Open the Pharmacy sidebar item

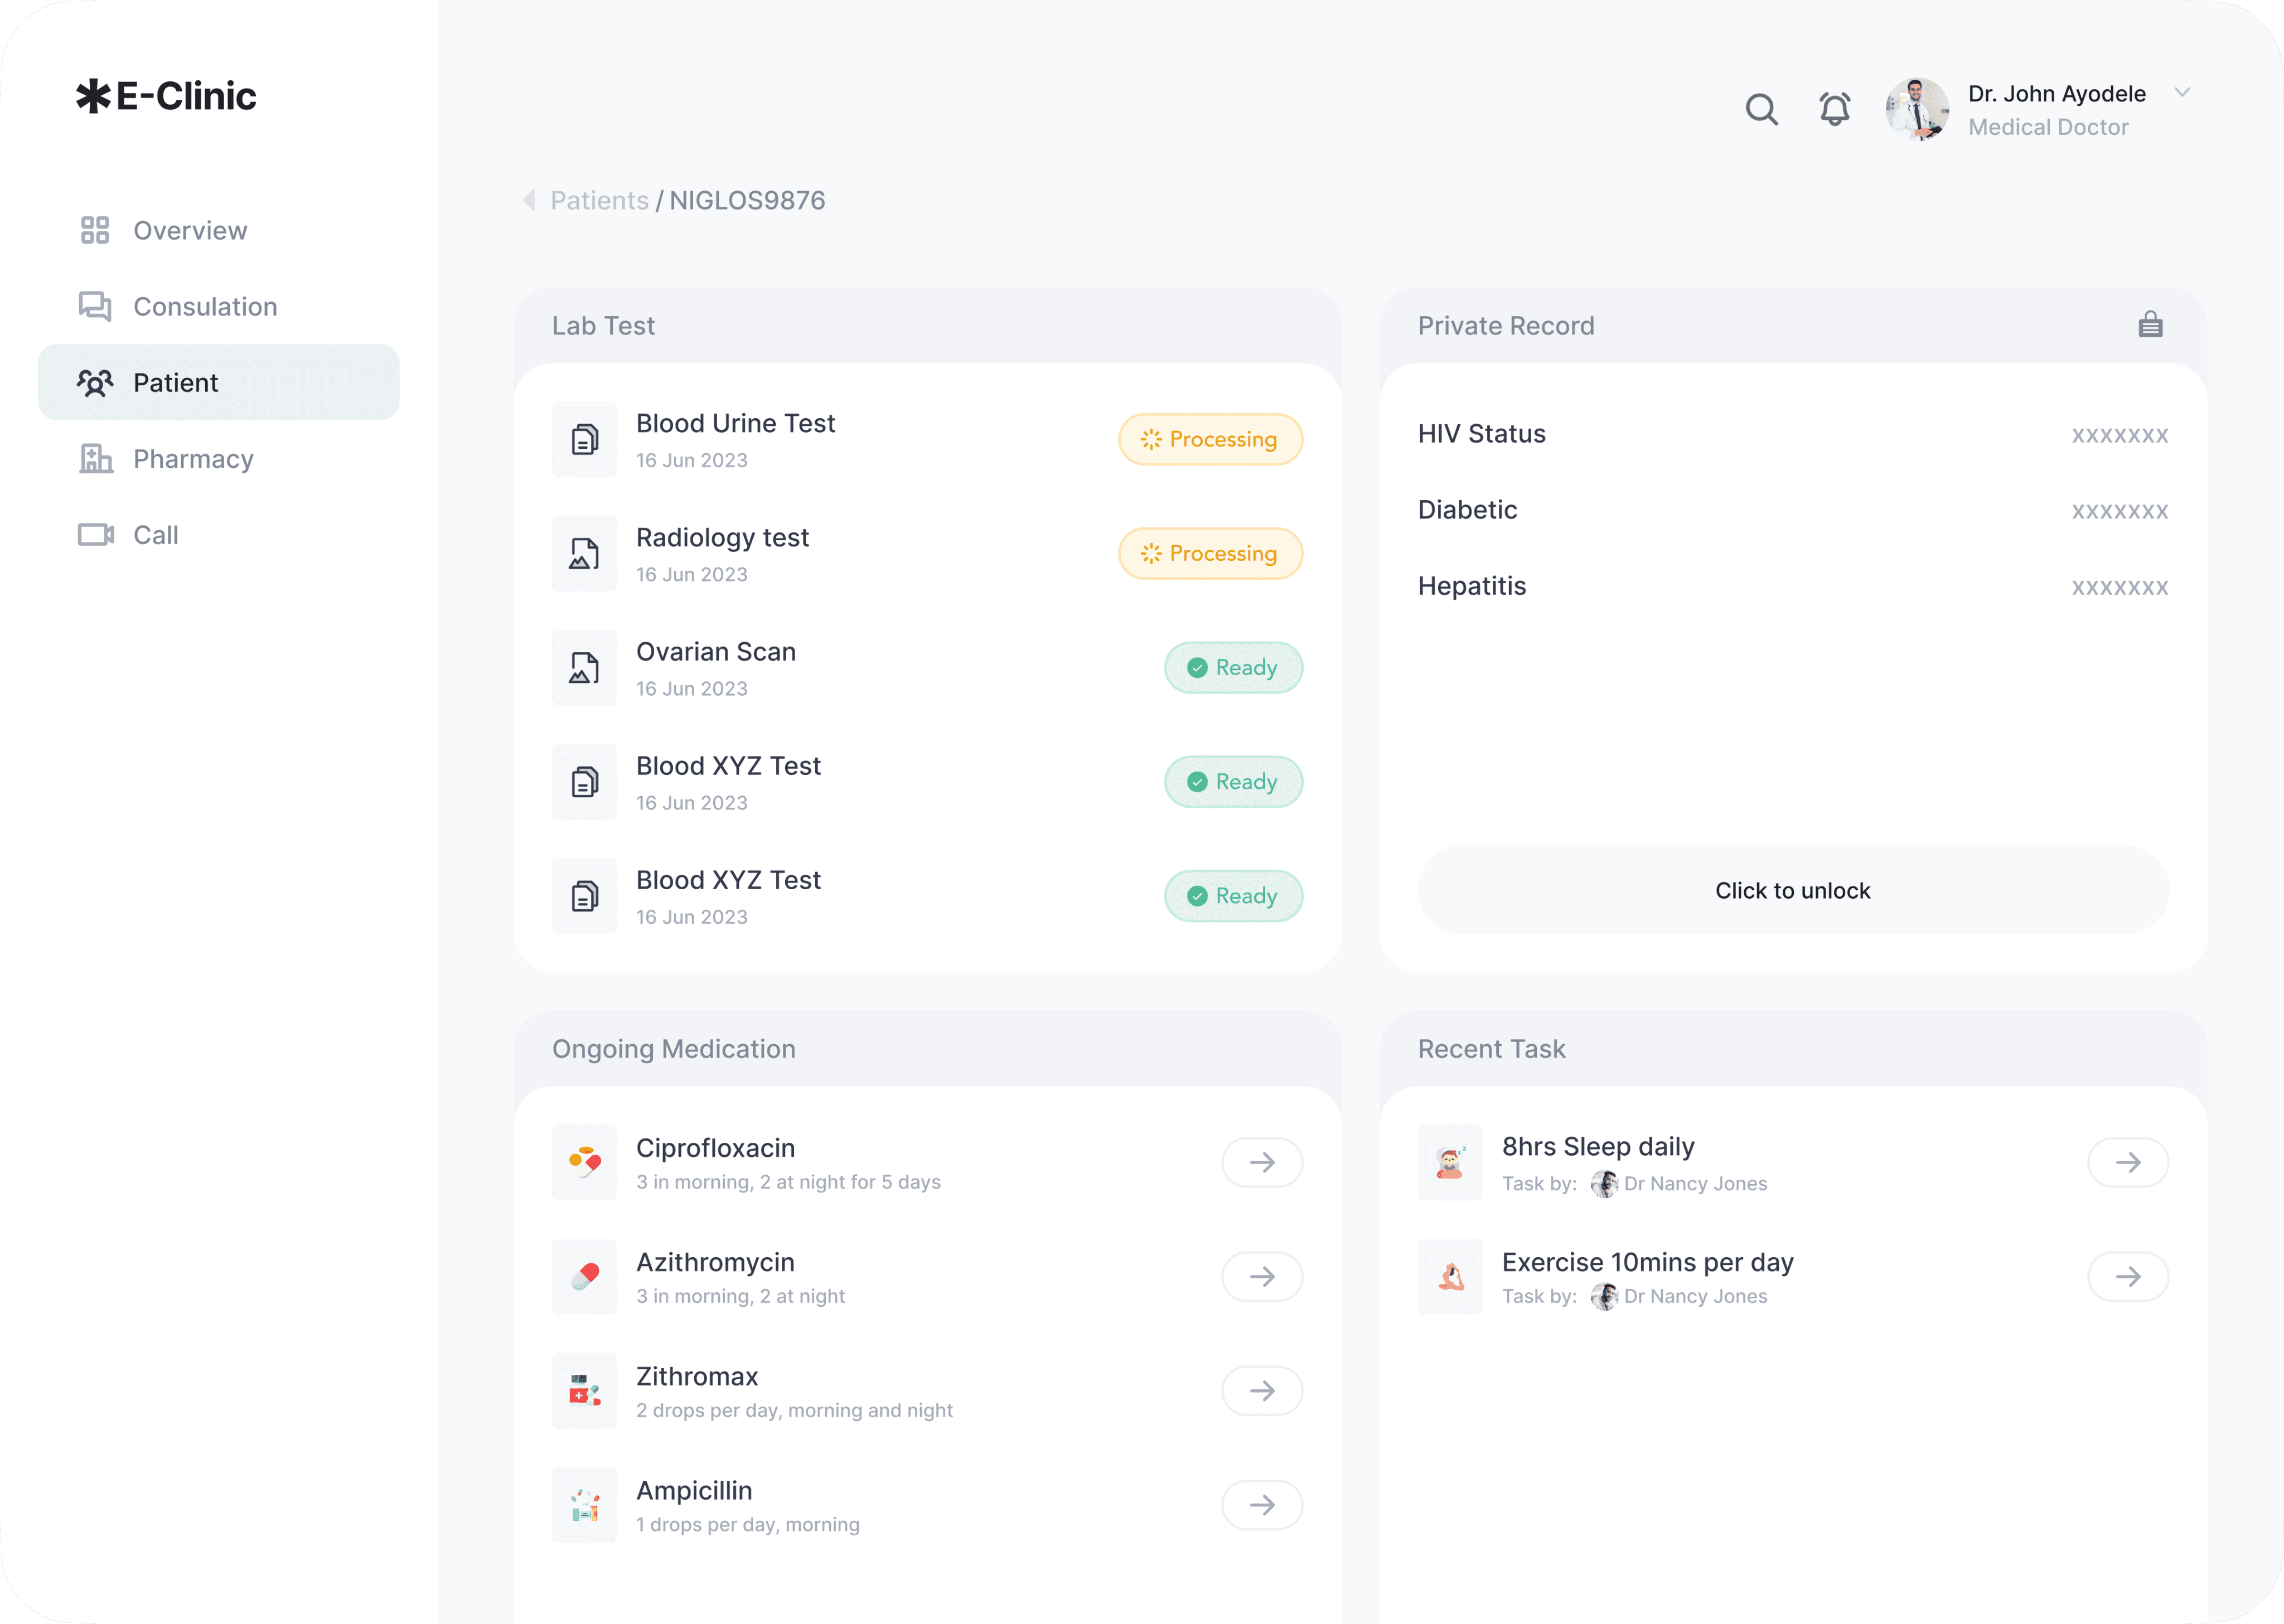pos(193,459)
